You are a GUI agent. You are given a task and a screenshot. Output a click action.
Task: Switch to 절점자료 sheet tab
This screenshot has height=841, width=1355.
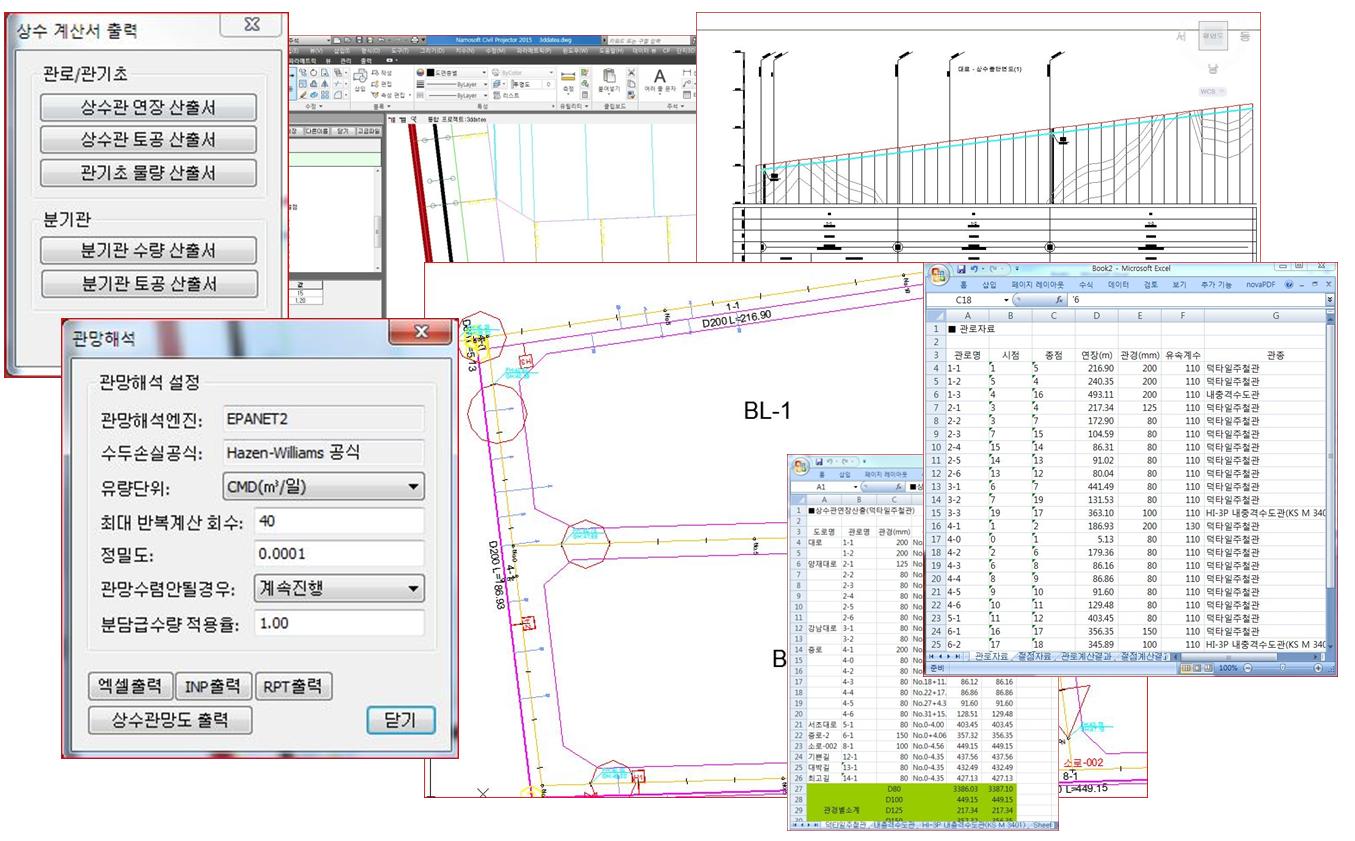[1033, 656]
